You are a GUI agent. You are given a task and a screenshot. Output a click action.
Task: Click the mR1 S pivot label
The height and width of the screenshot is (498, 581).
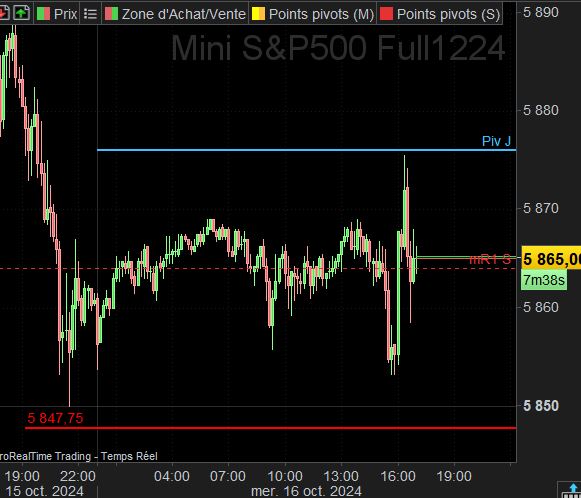(490, 259)
